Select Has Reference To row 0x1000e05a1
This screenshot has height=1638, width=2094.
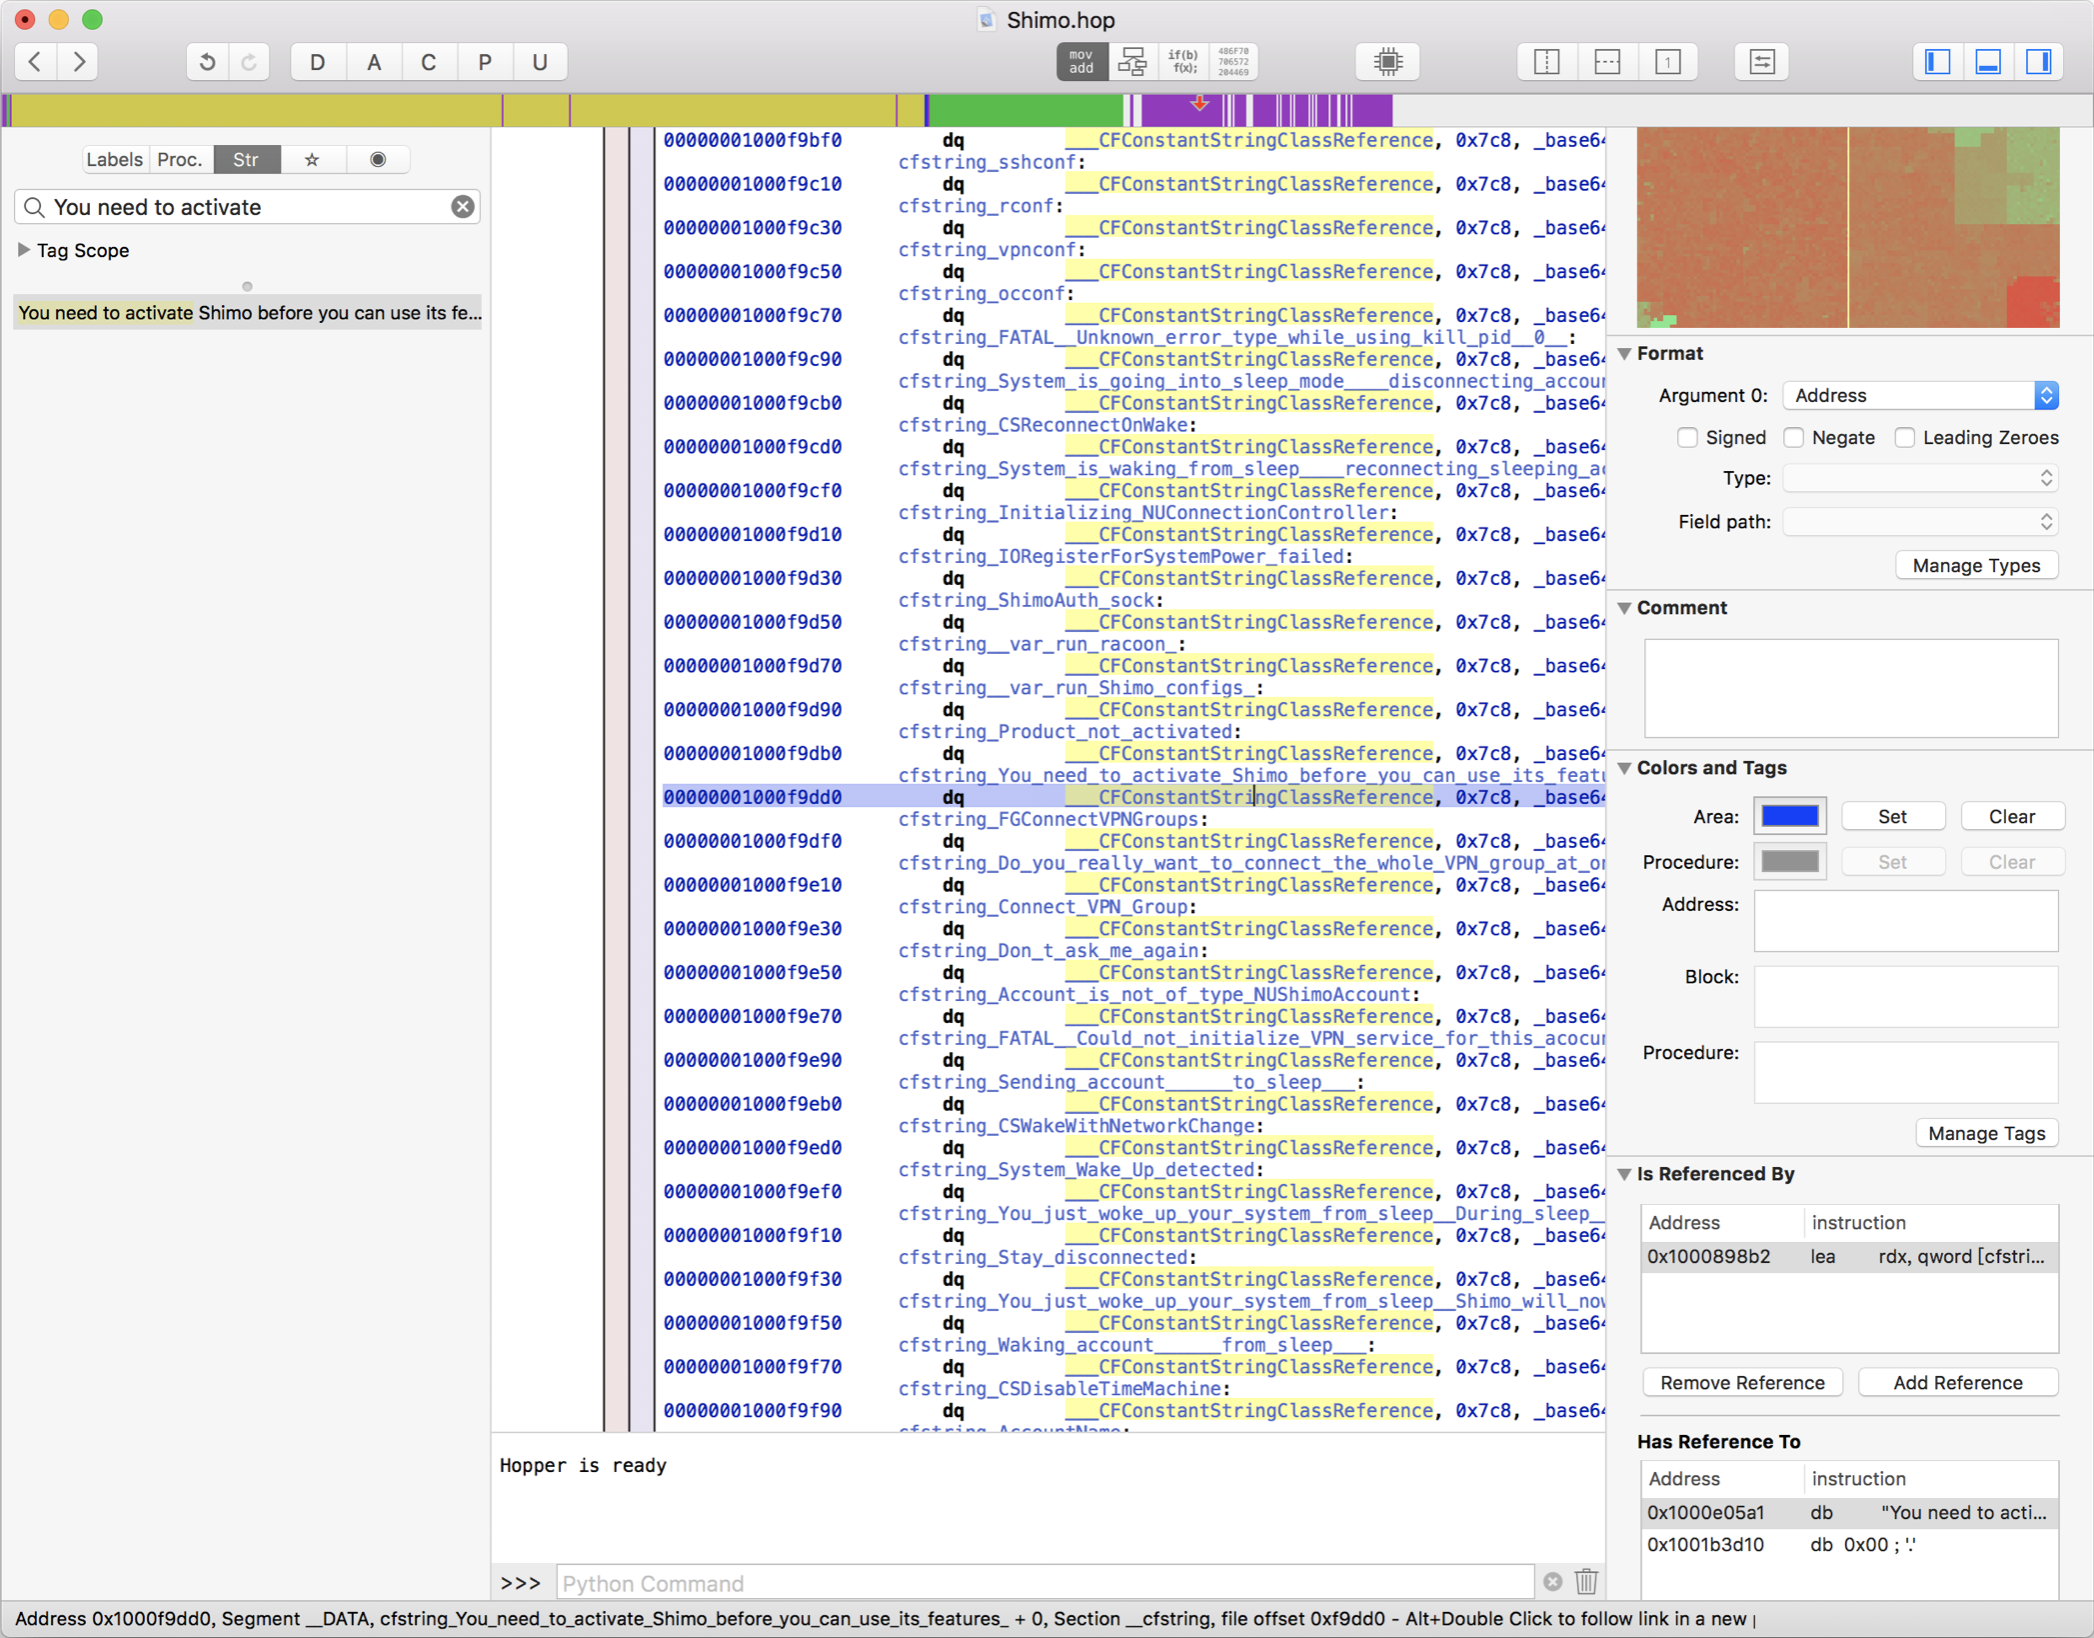(1849, 1513)
